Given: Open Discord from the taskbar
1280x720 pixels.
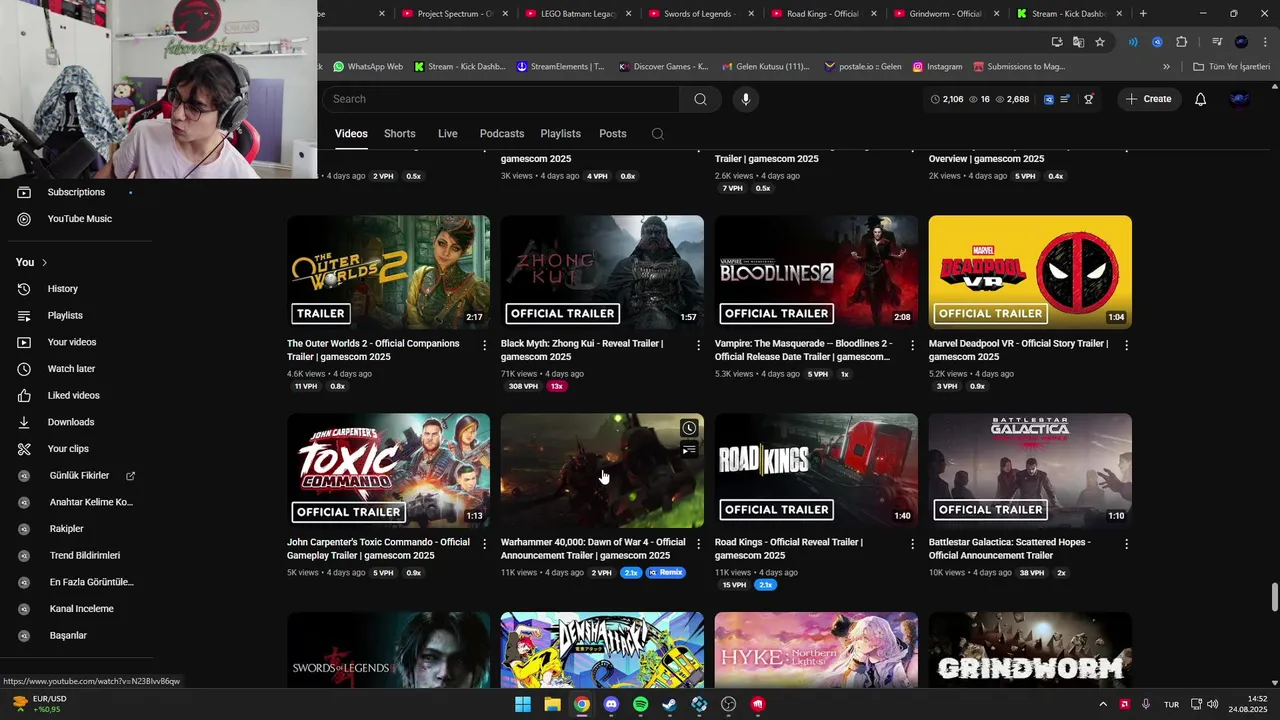Looking at the screenshot, I should pyautogui.click(x=611, y=704).
